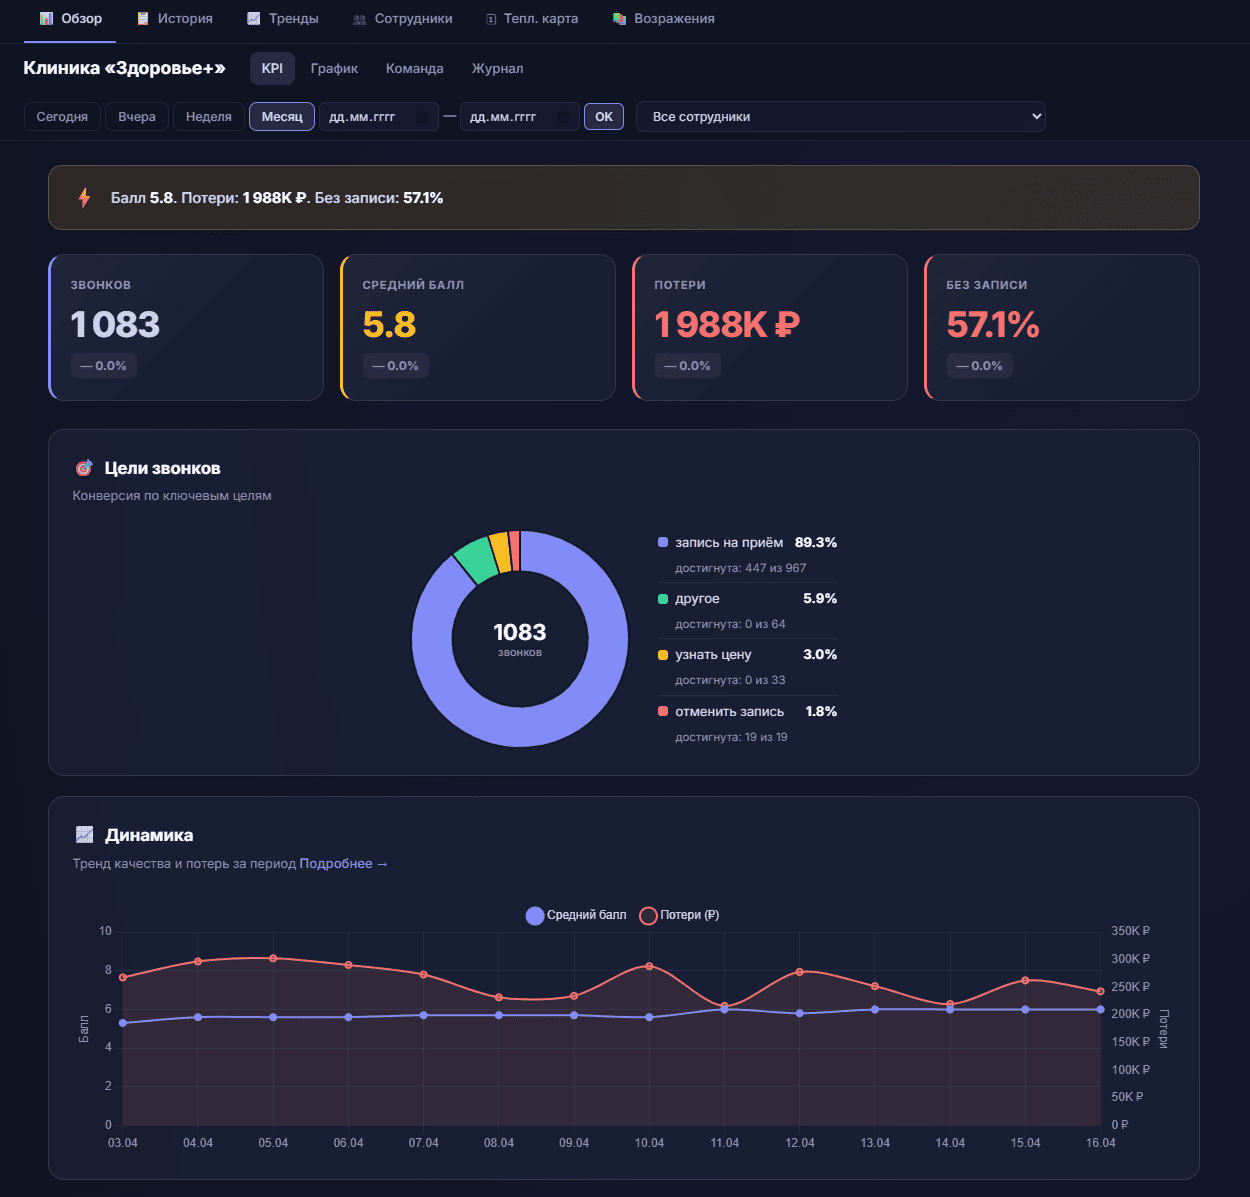
Task: Open the Подробнее link in Динамика
Action: click(x=341, y=863)
